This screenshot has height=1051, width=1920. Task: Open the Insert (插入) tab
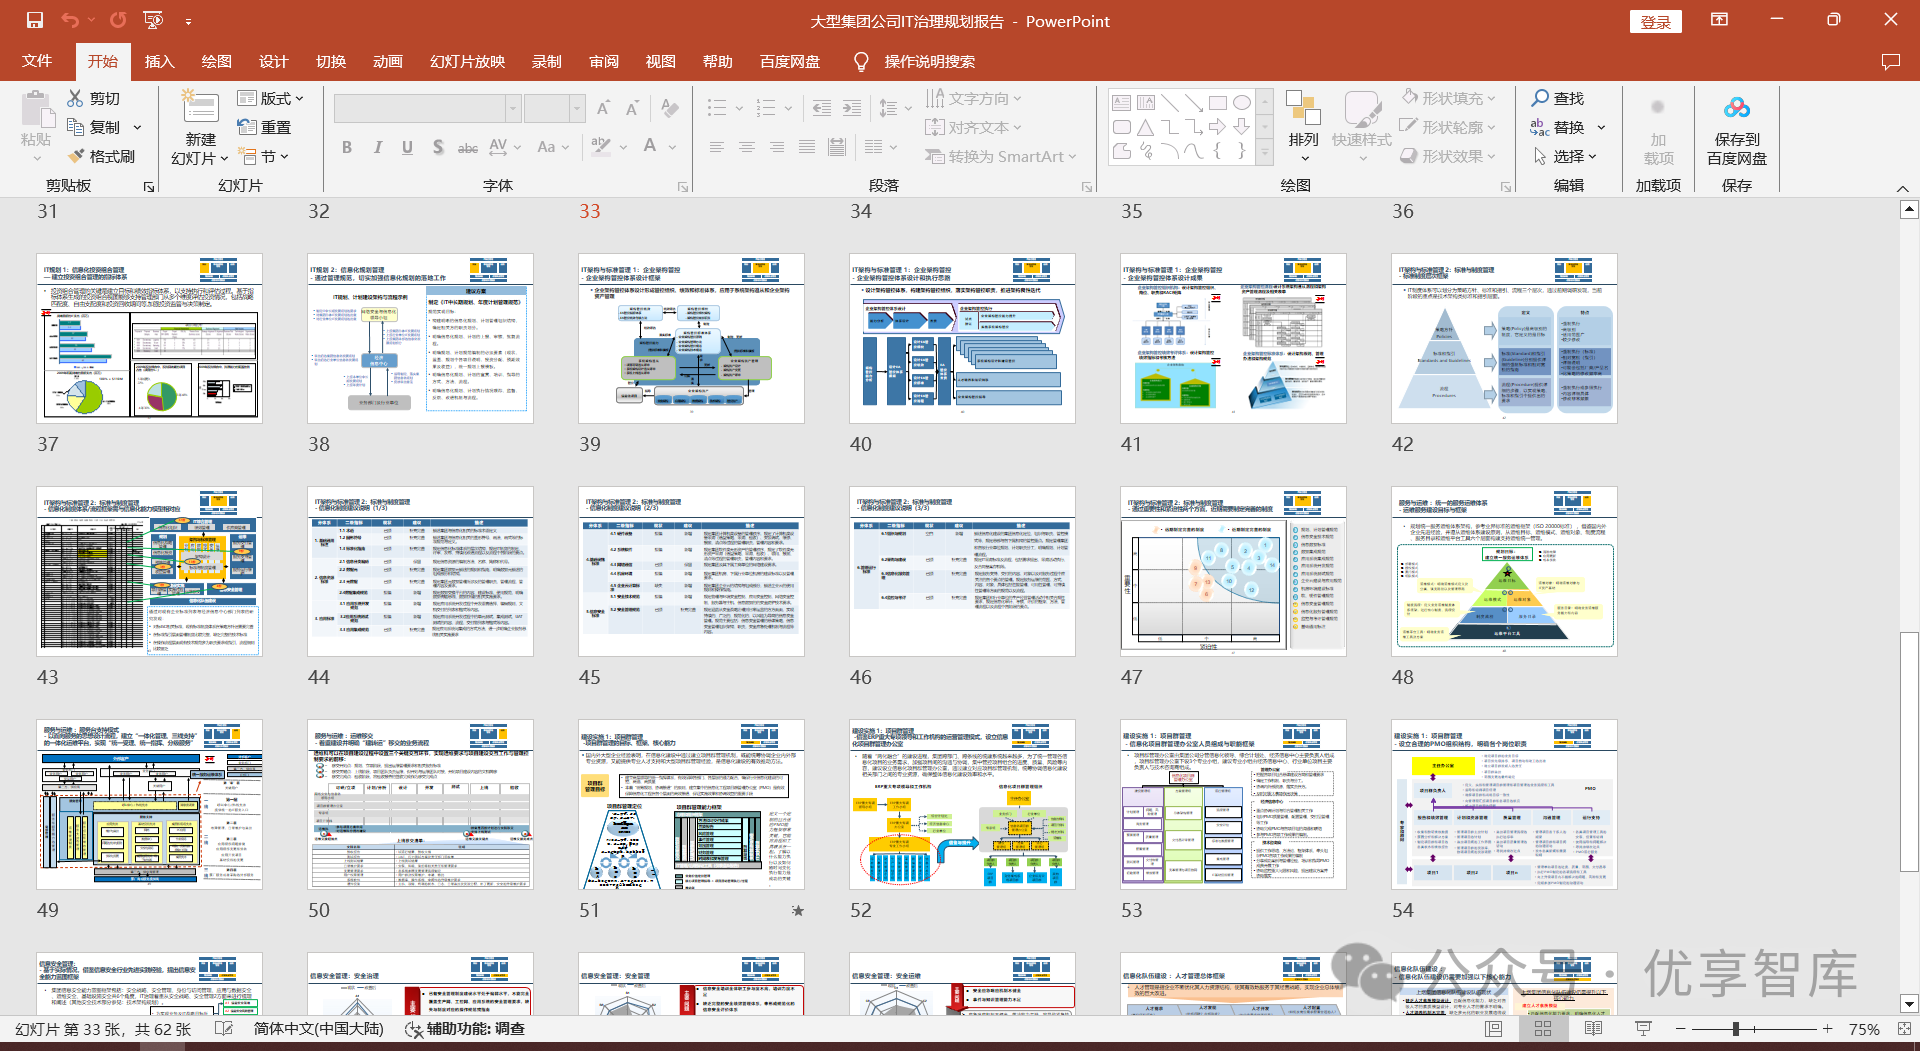(159, 62)
